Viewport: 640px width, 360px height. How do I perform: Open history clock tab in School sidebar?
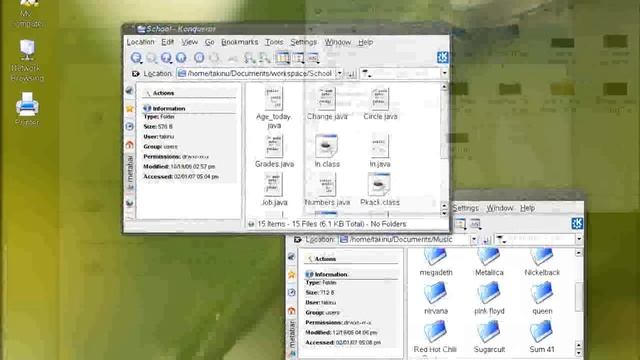click(130, 127)
